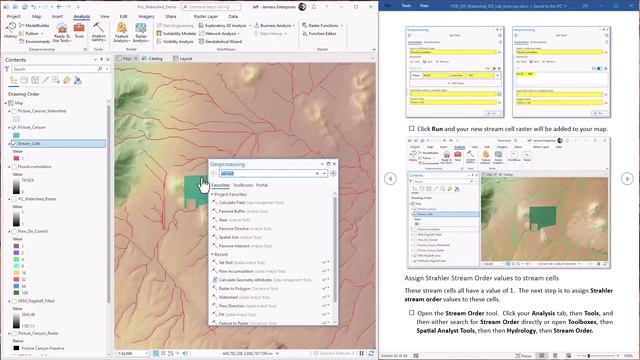
Task: Enable the FlowAccumulation layer
Action: pyautogui.click(x=14, y=167)
